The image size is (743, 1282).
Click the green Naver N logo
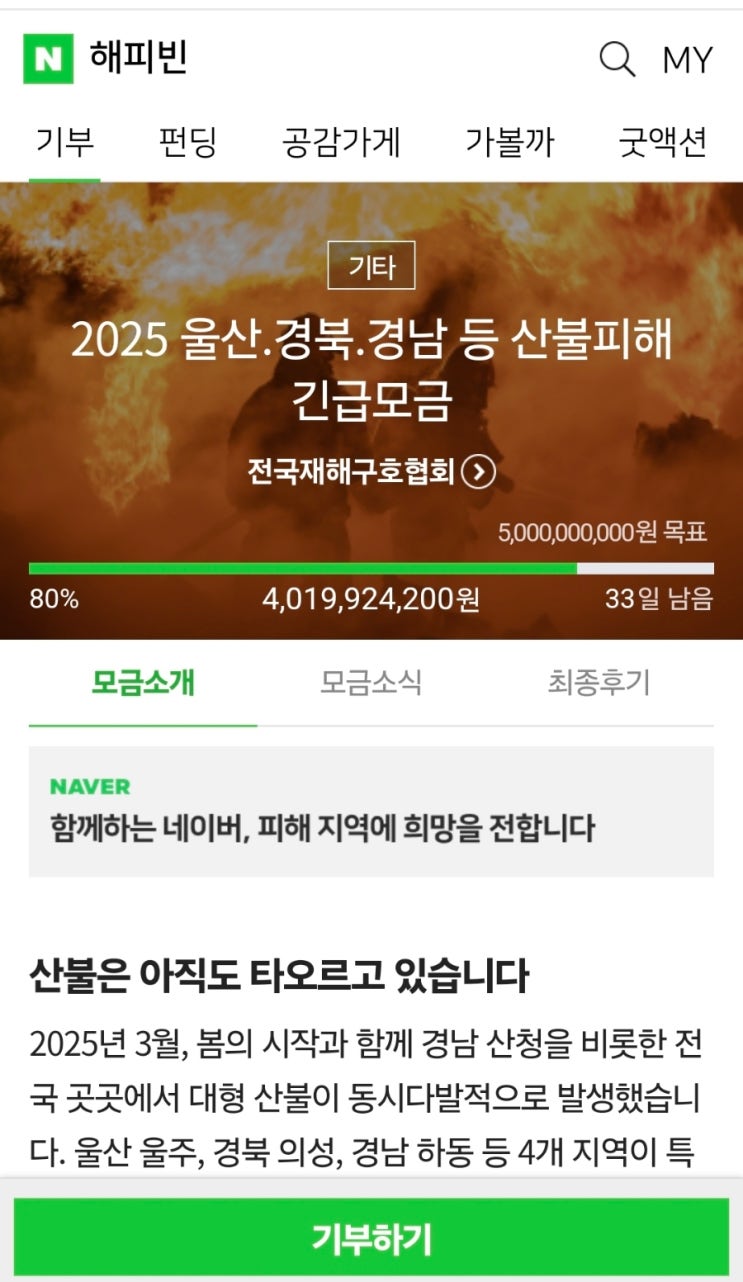[x=48, y=59]
